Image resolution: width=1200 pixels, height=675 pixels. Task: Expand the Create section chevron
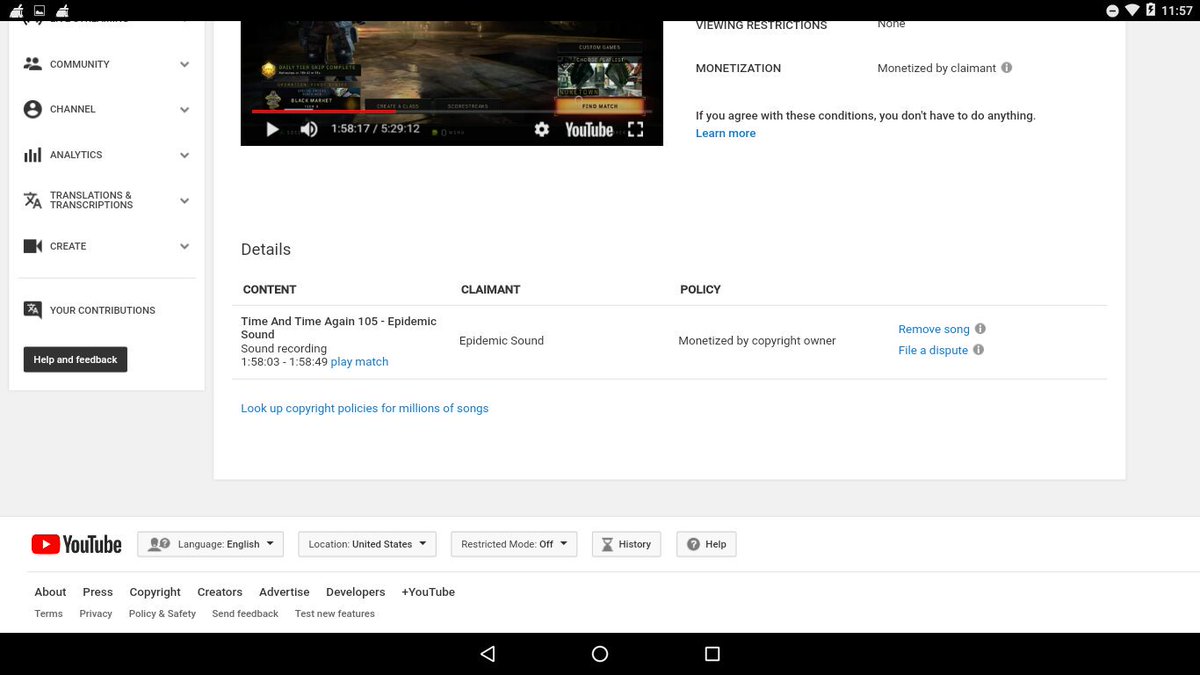coord(184,246)
